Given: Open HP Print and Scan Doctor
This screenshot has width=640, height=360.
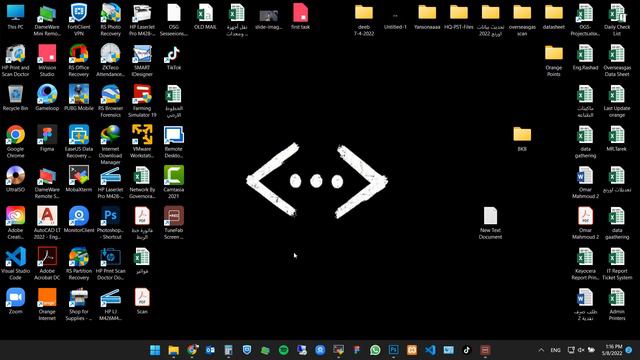Looking at the screenshot, I should 16,60.
